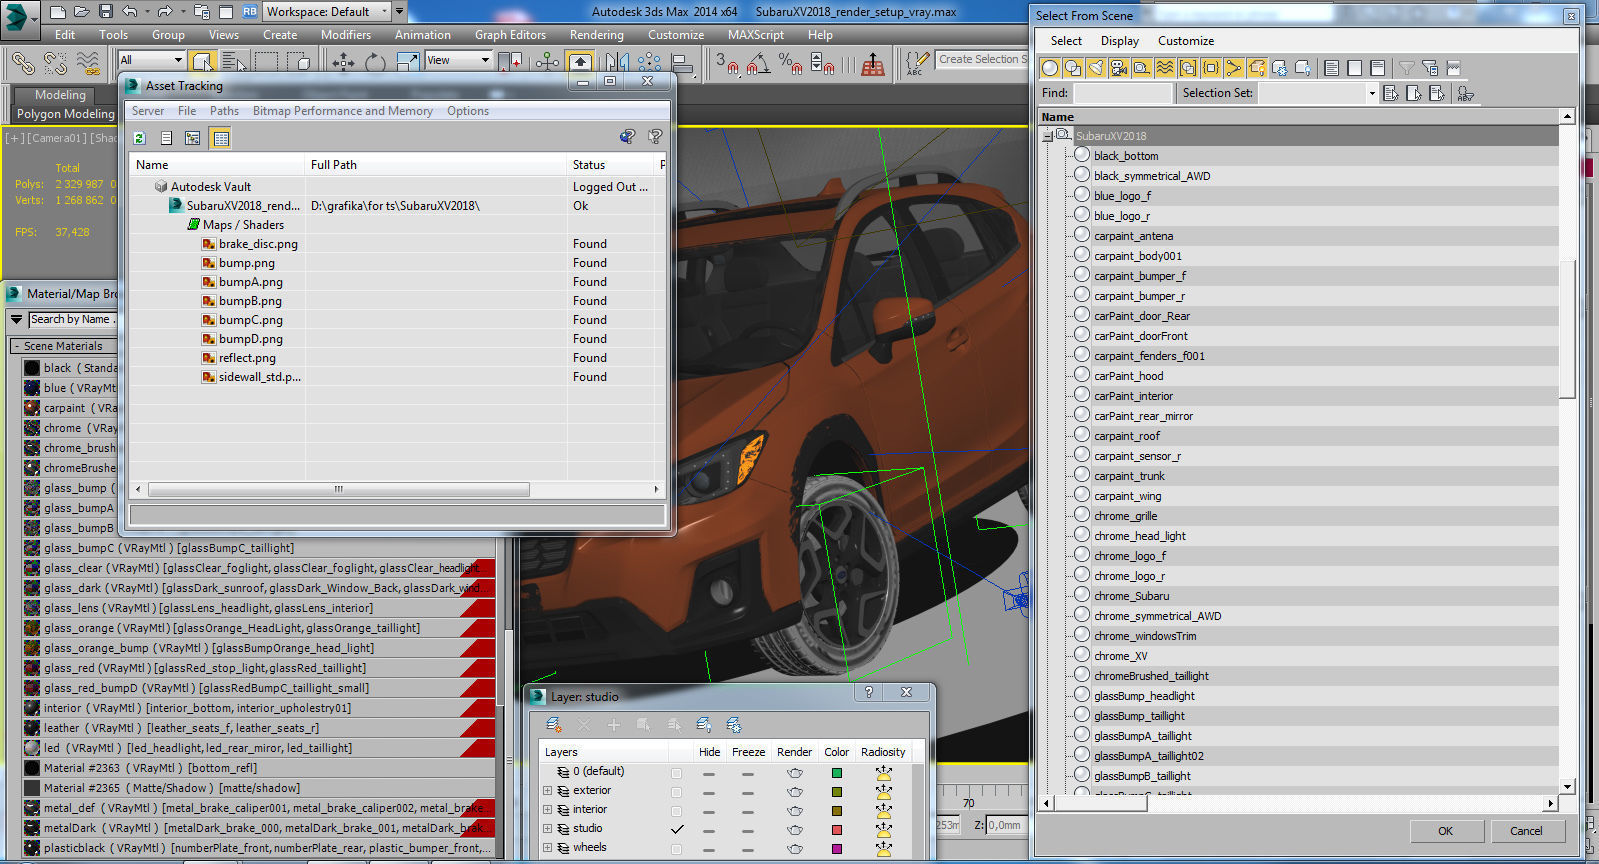Toggle Render teapot for interior layer

(795, 810)
